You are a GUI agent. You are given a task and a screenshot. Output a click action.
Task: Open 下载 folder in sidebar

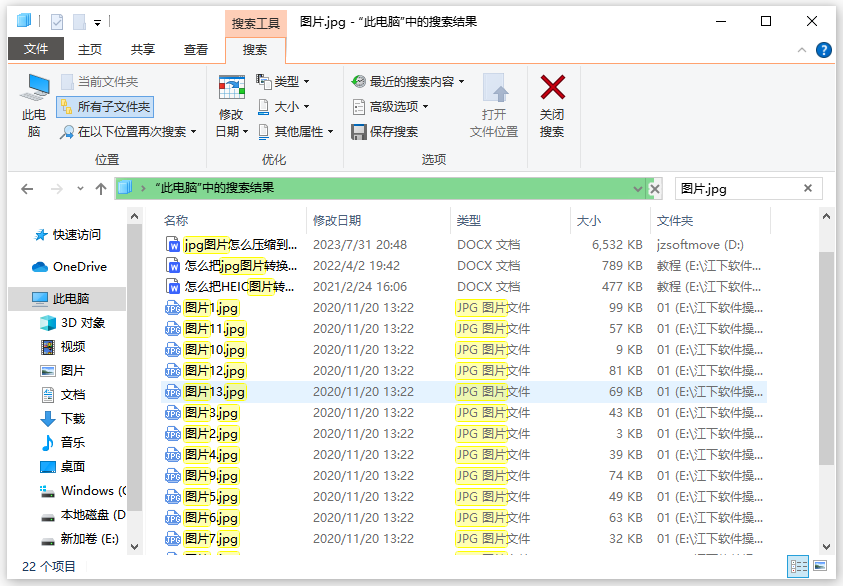(63, 418)
